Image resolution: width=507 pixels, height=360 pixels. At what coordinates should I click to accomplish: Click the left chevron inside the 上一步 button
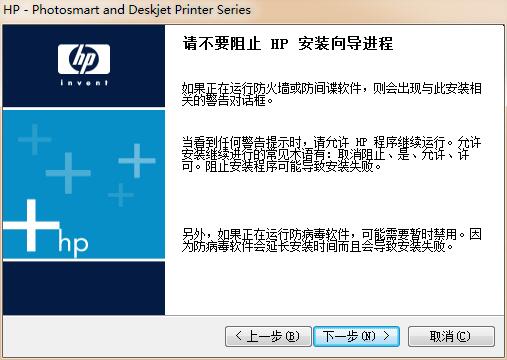click(x=238, y=336)
